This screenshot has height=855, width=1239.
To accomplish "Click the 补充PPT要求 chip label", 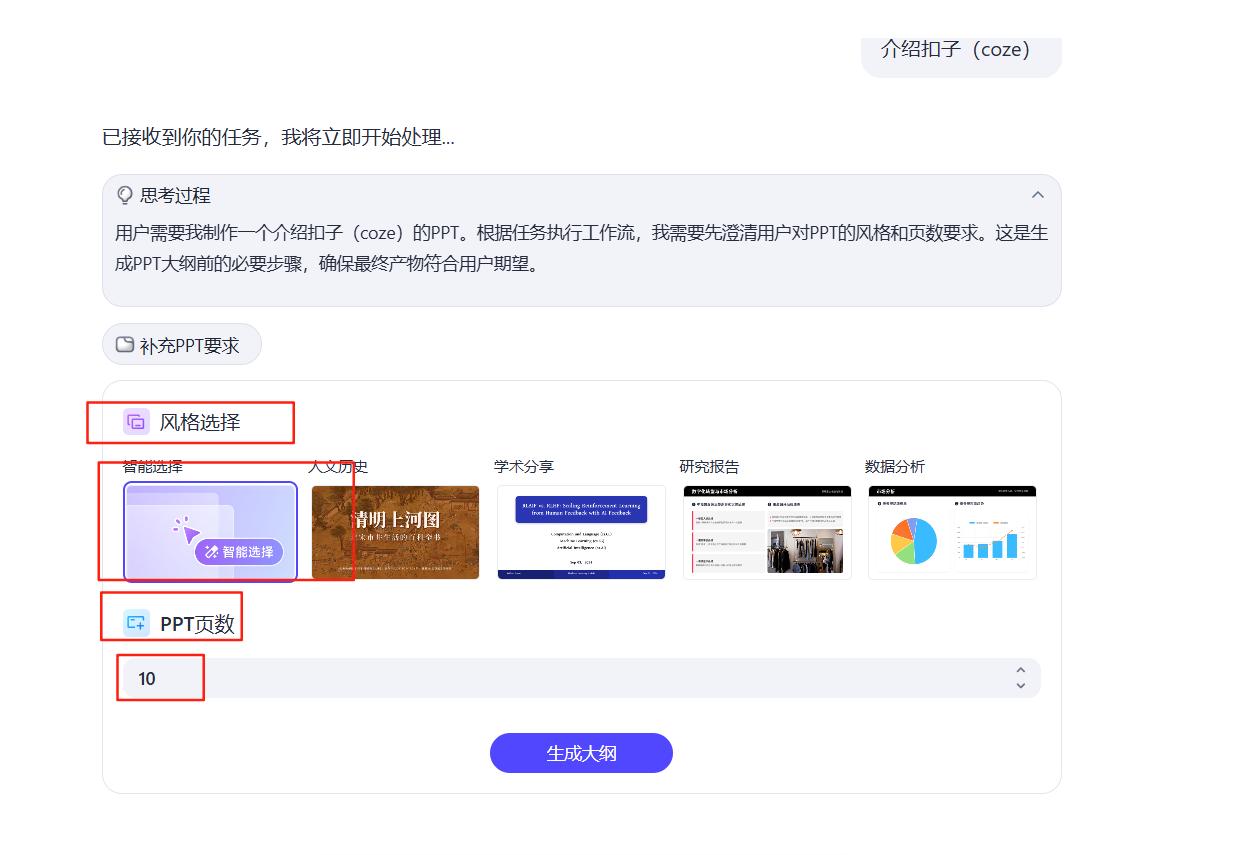I will pyautogui.click(x=189, y=346).
